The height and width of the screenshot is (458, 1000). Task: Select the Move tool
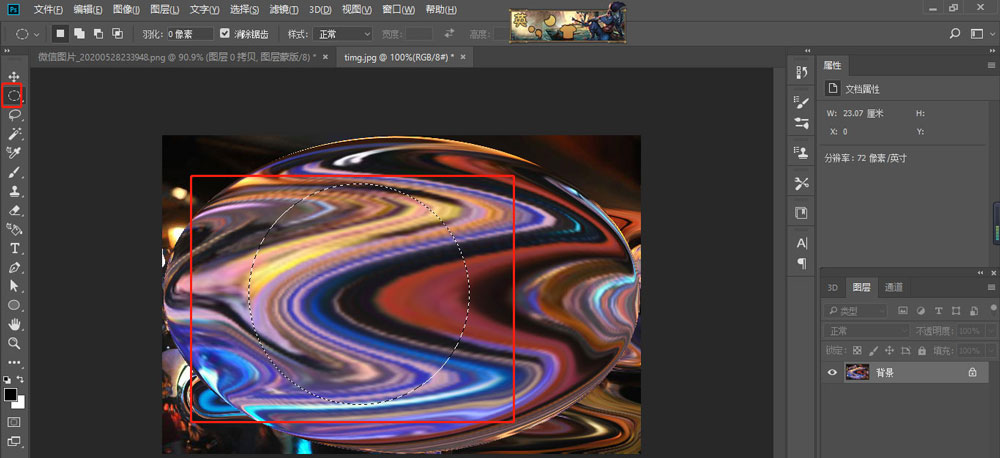pos(14,77)
